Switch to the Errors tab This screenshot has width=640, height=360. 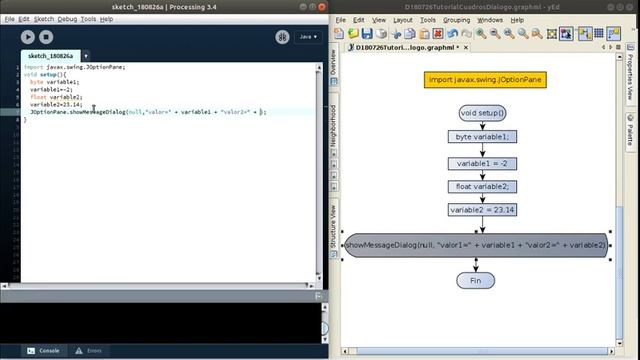89,351
